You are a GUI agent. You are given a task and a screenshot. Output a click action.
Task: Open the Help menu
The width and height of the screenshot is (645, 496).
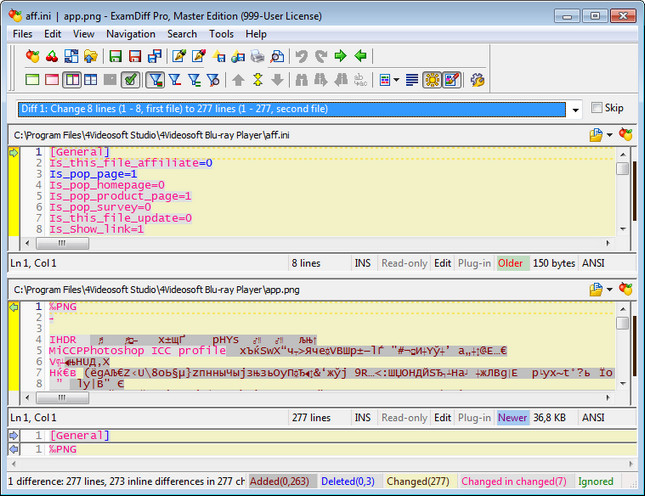tap(256, 34)
